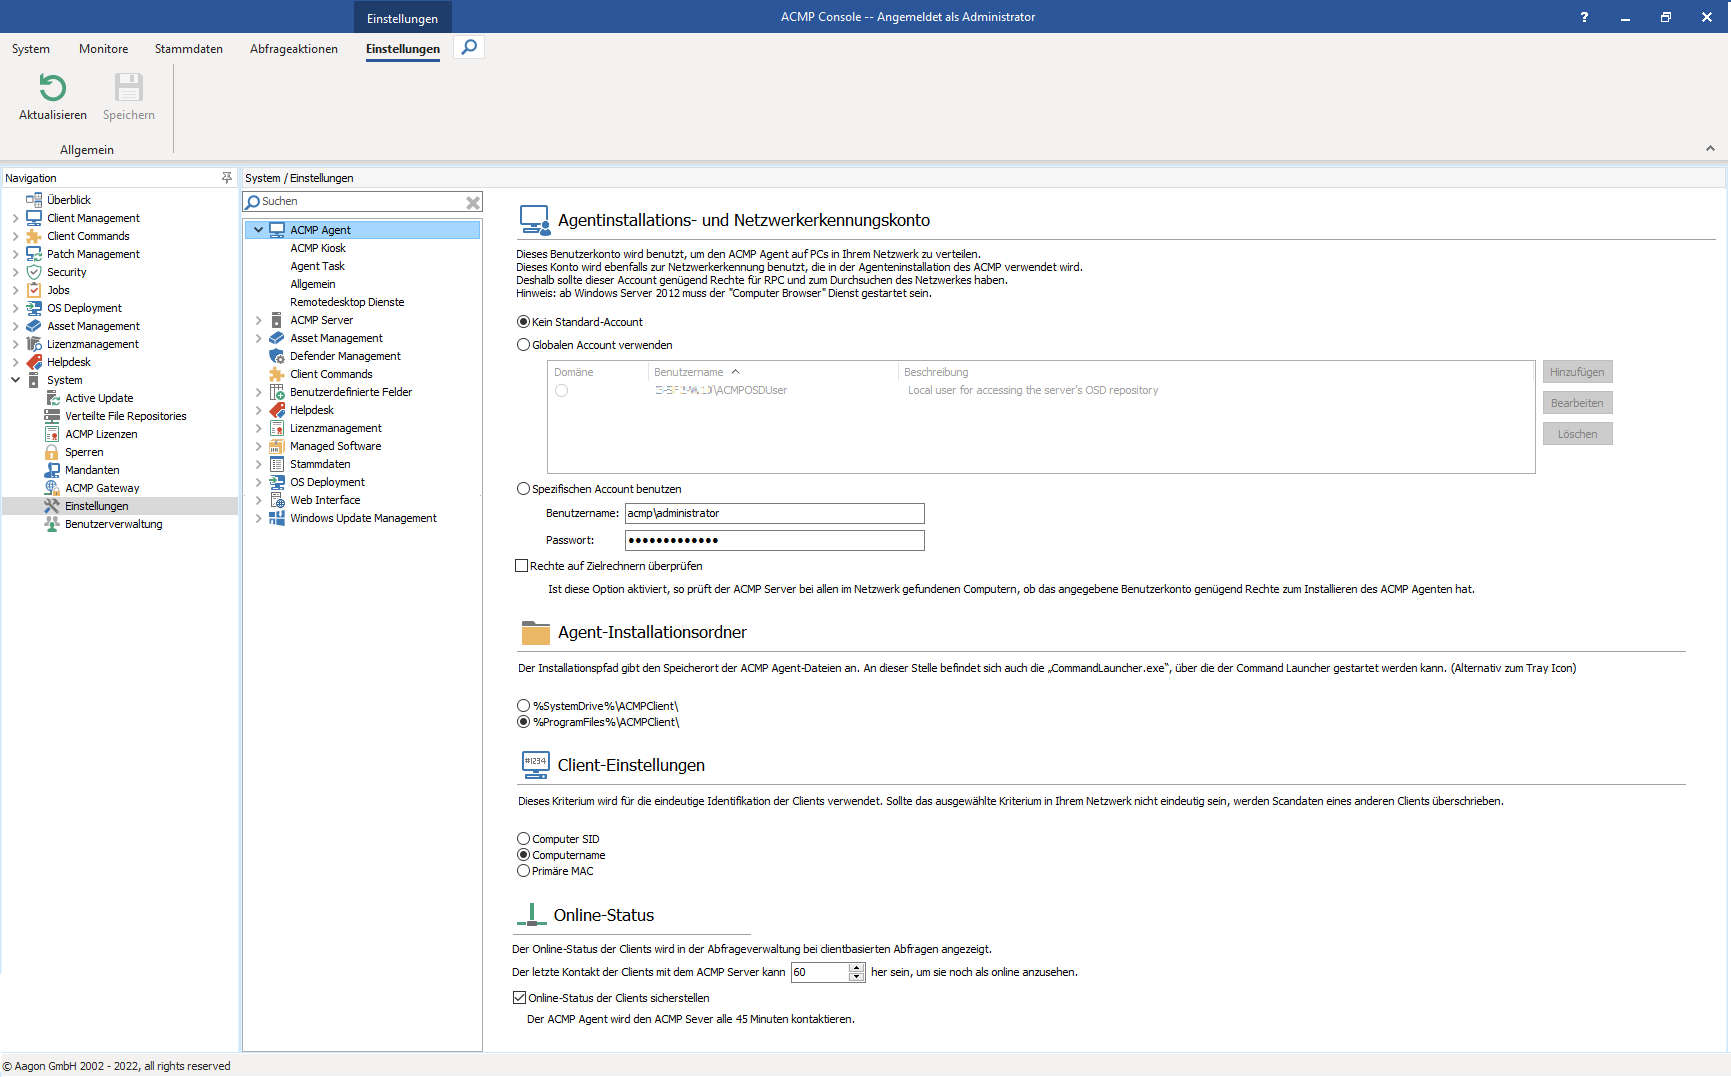Click the Defender Management icon in settings tree
Screen dimensions: 1731x1077
277,356
